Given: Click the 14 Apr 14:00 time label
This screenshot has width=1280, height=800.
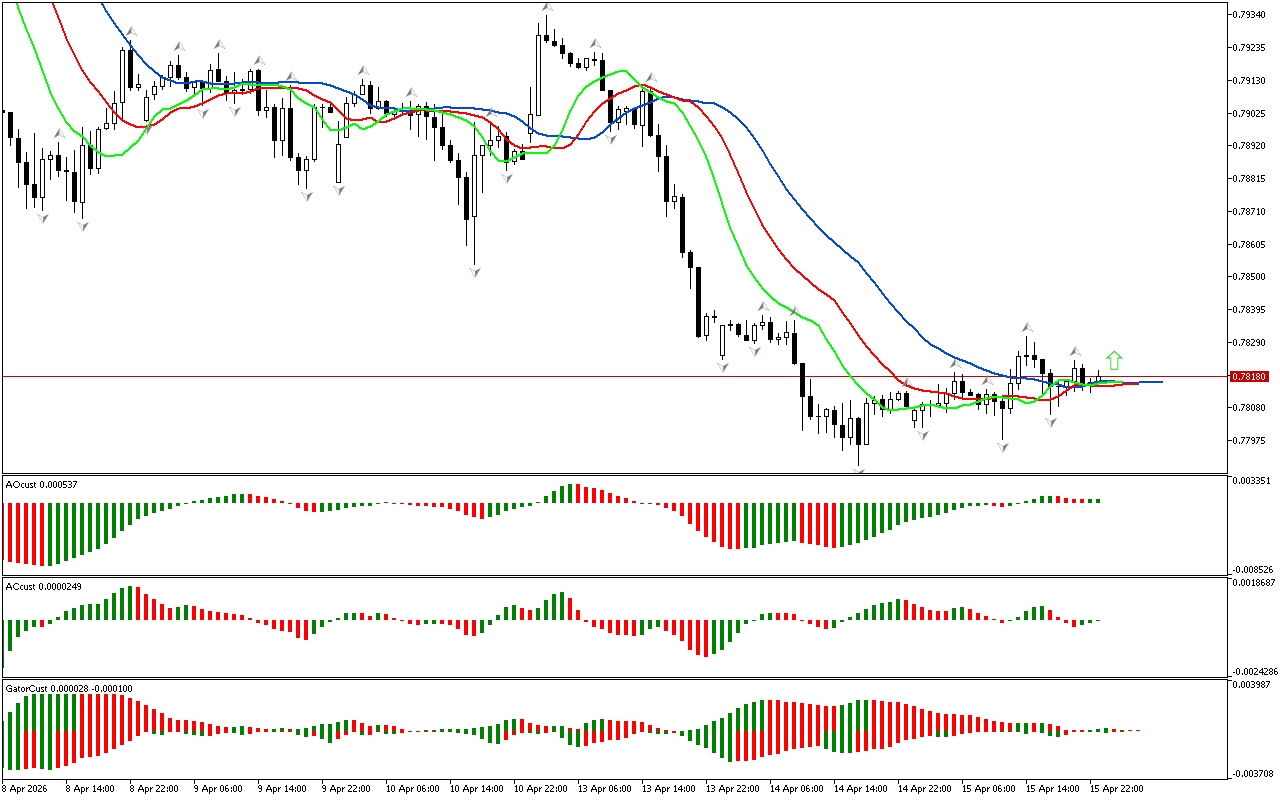Looking at the screenshot, I should click(x=860, y=788).
